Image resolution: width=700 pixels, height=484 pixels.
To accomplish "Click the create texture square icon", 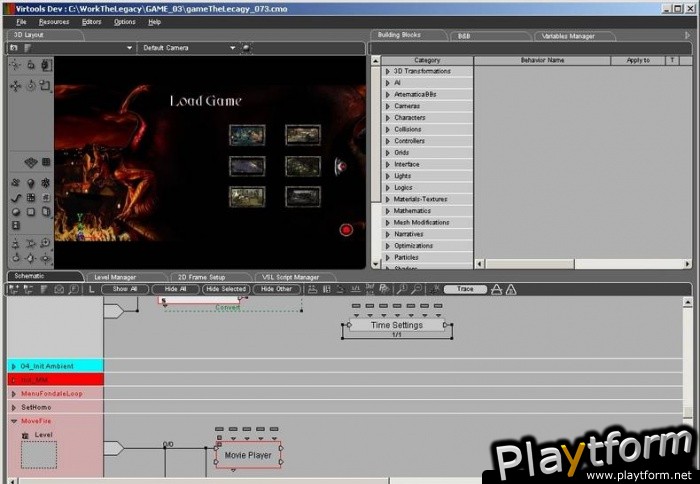I will [30, 212].
